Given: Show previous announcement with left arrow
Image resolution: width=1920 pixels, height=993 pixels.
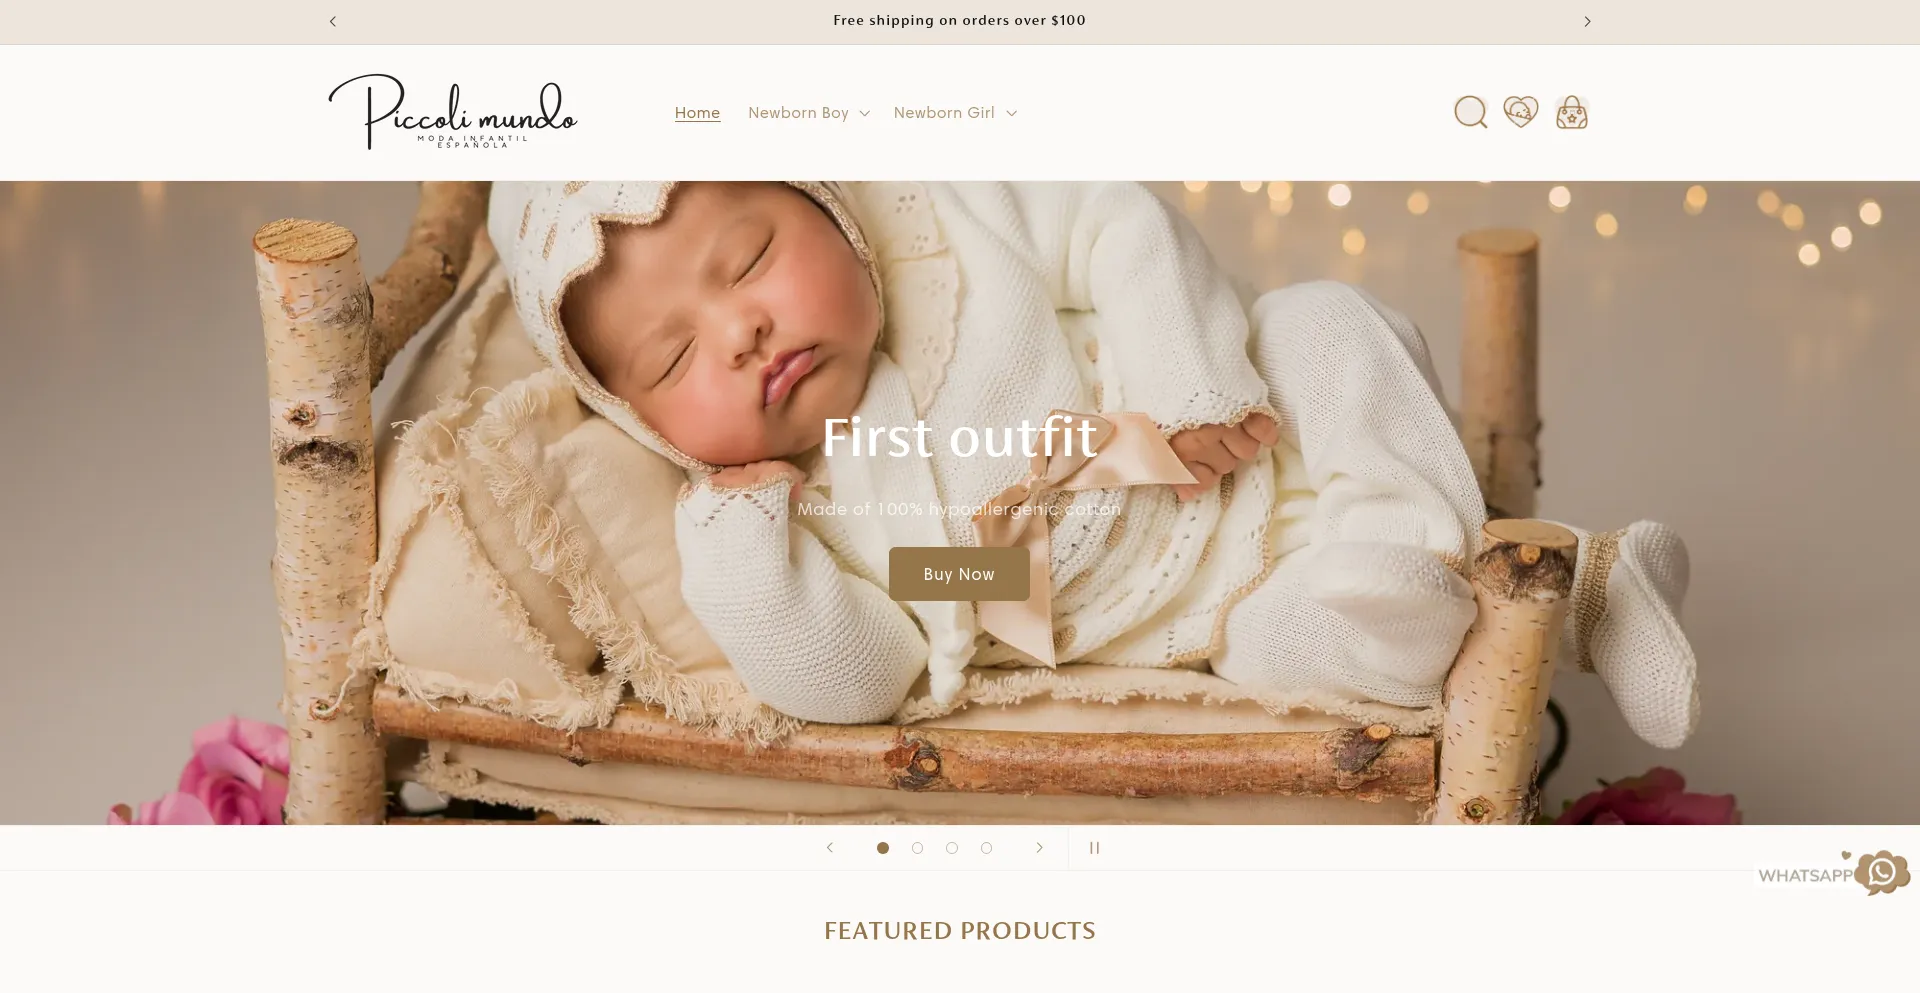Looking at the screenshot, I should tap(333, 21).
